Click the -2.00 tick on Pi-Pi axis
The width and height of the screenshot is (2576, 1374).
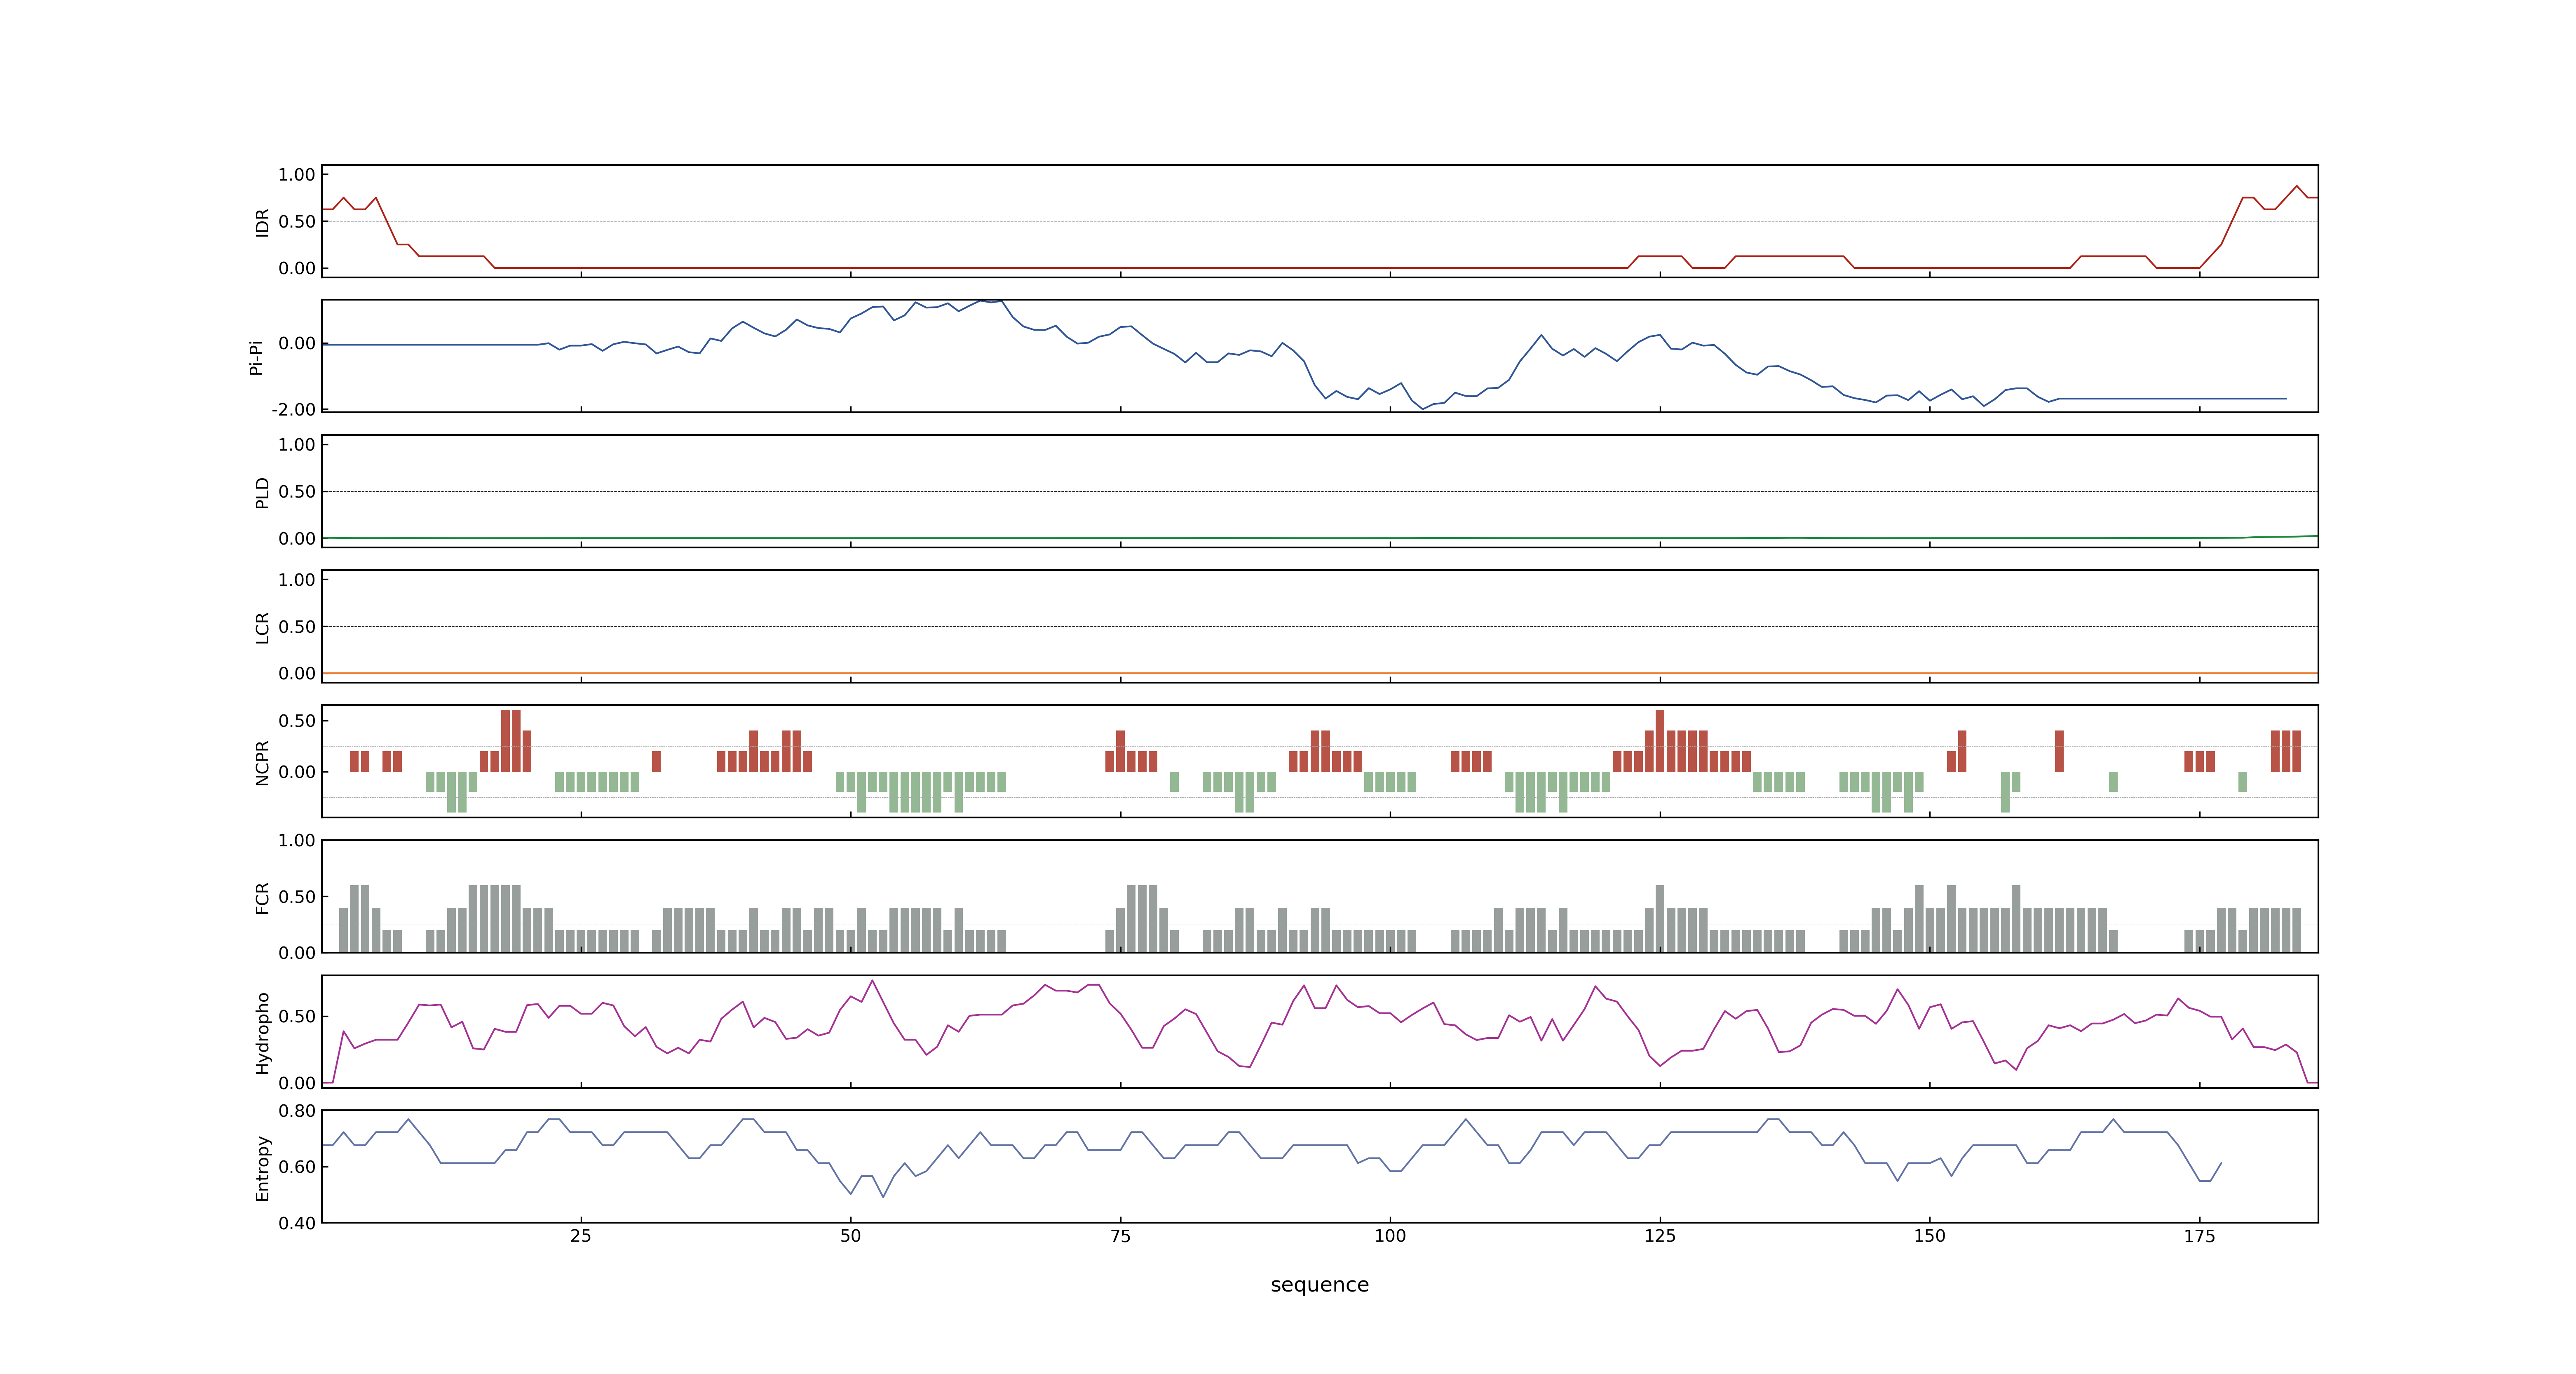click(293, 410)
